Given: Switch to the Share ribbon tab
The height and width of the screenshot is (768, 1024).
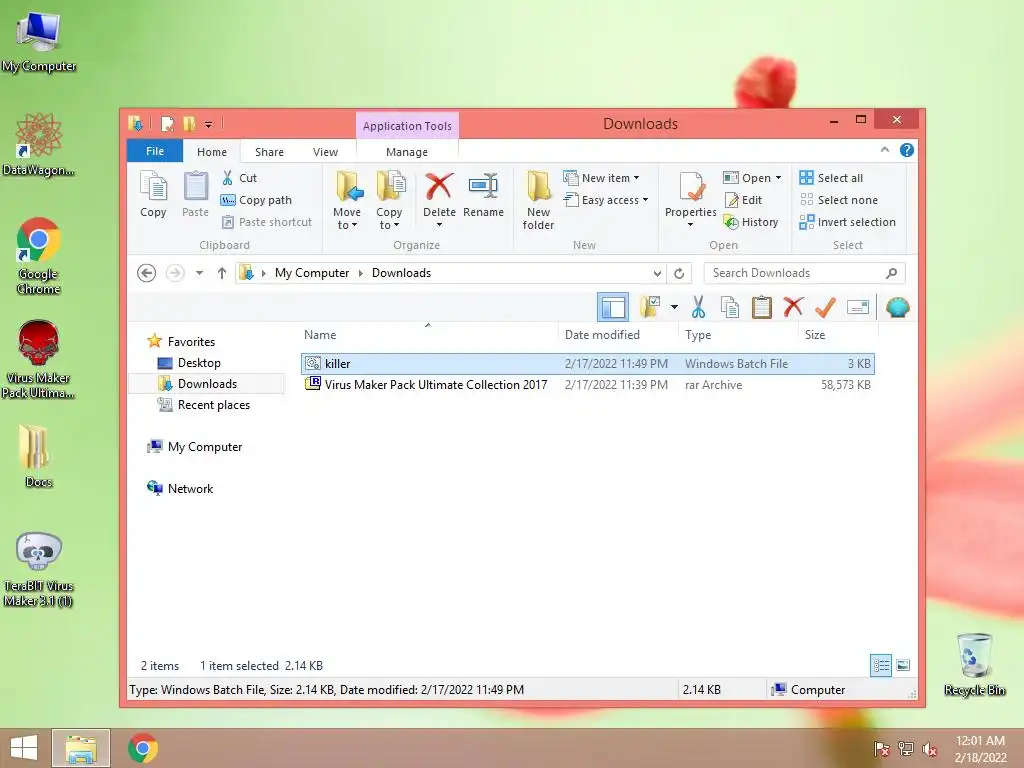Looking at the screenshot, I should (x=269, y=152).
